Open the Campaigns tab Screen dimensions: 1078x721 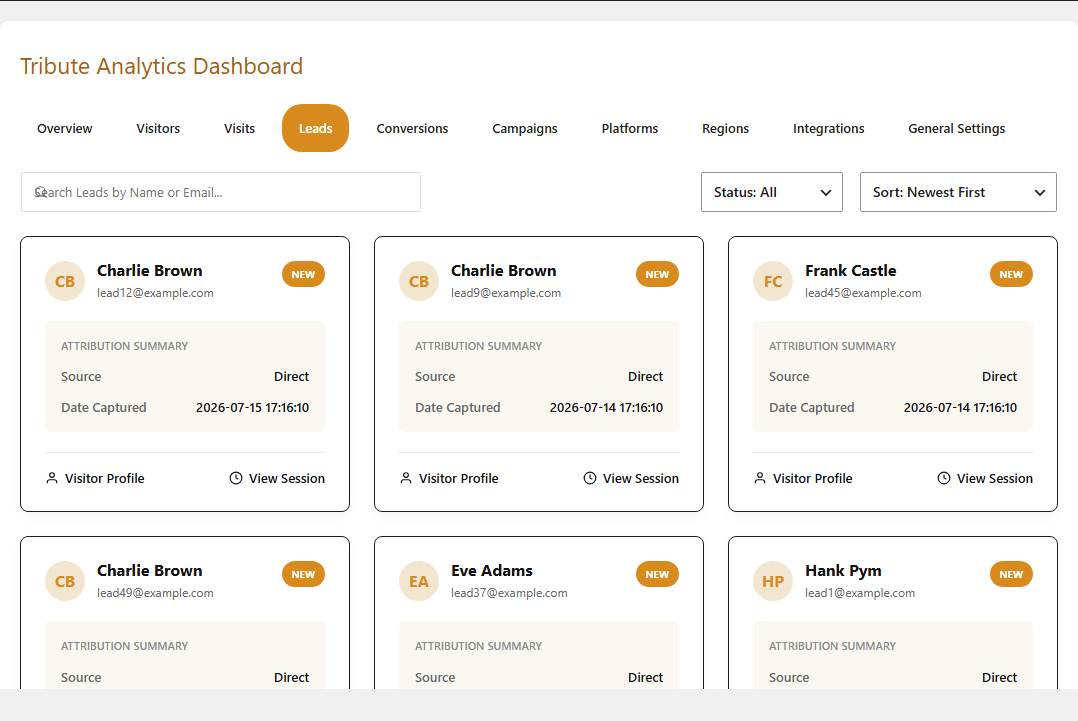pos(525,129)
